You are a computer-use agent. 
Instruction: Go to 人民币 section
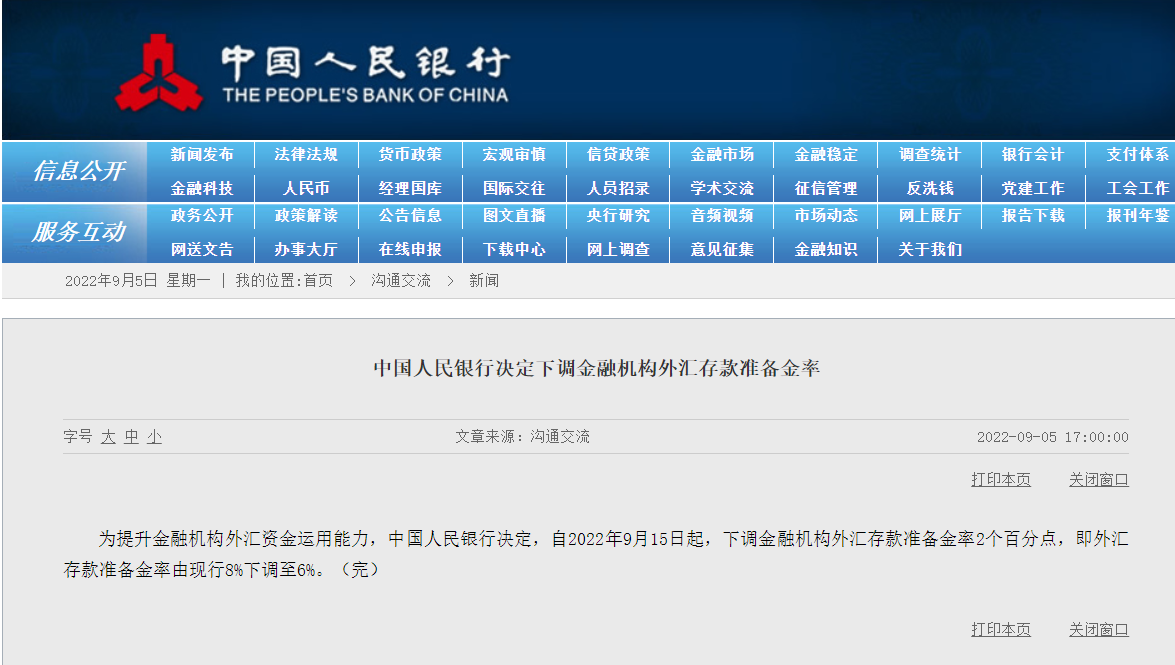tap(306, 188)
